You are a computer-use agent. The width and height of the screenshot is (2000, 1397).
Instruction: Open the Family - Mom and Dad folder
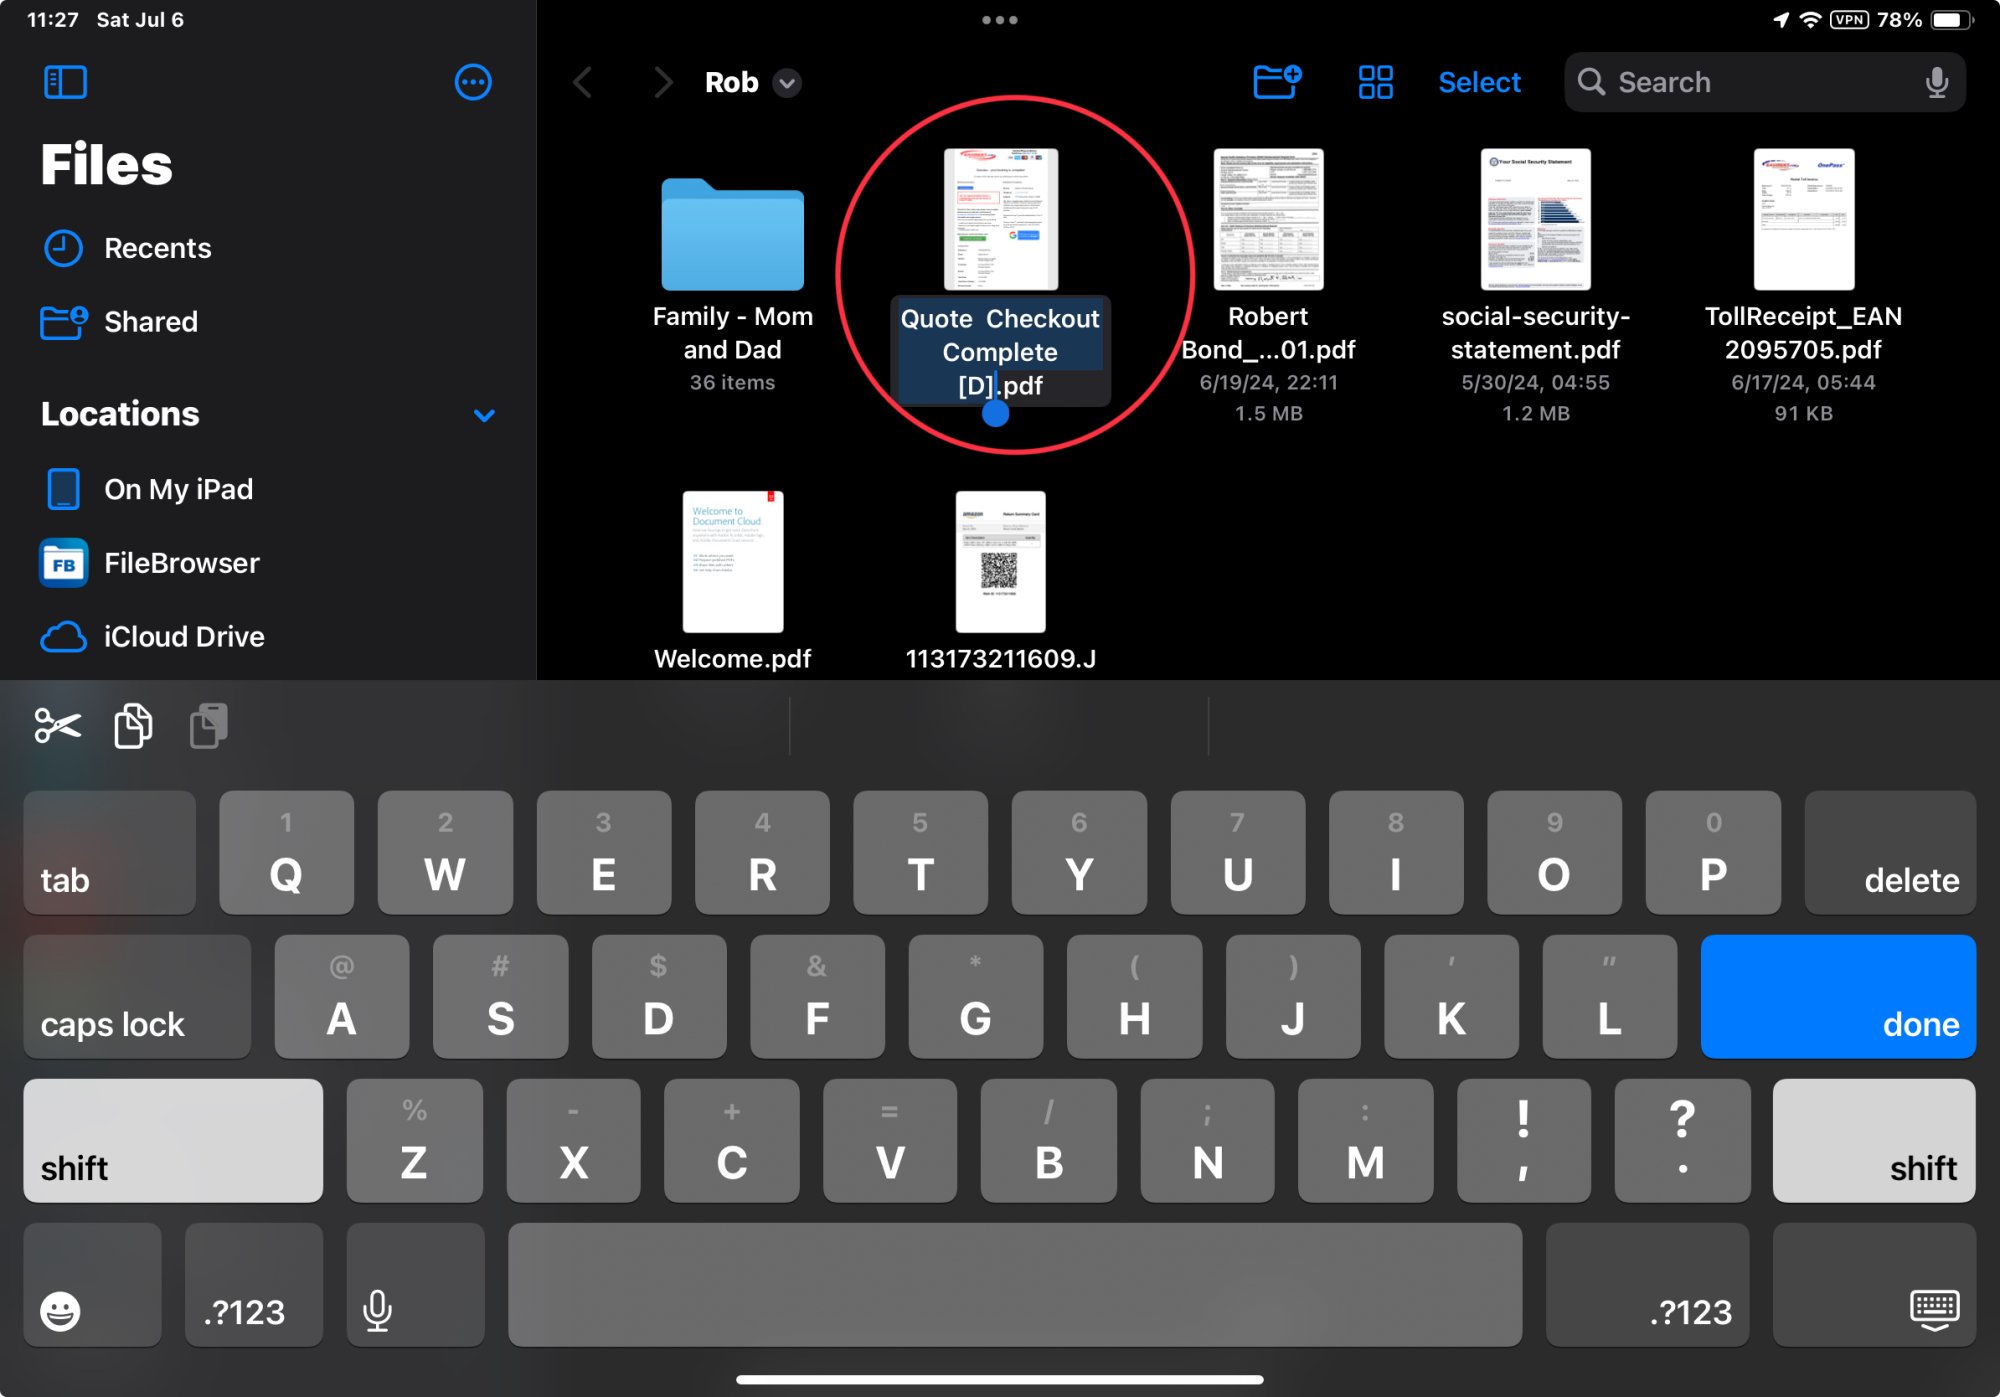(x=732, y=235)
